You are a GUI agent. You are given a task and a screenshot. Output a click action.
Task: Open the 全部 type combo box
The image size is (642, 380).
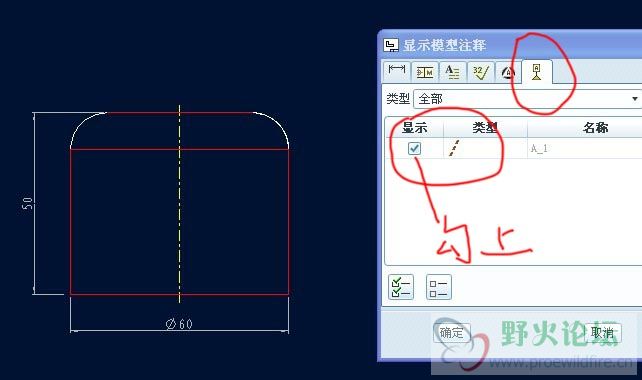tap(527, 99)
